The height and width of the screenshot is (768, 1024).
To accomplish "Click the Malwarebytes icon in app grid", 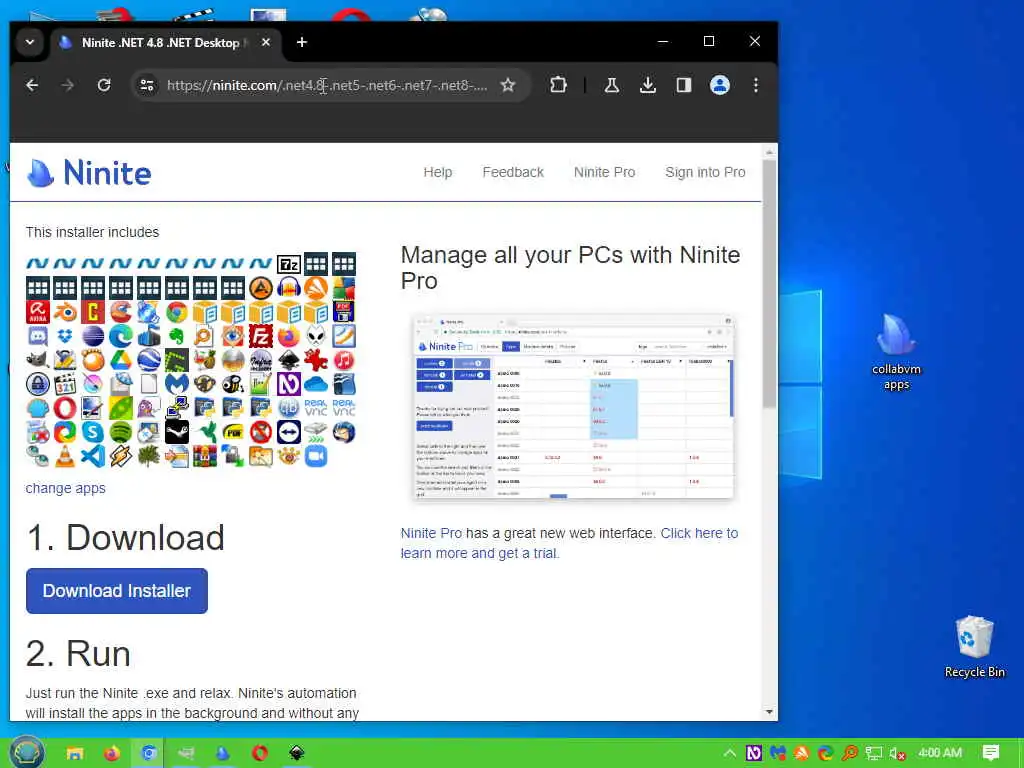I will click(176, 384).
